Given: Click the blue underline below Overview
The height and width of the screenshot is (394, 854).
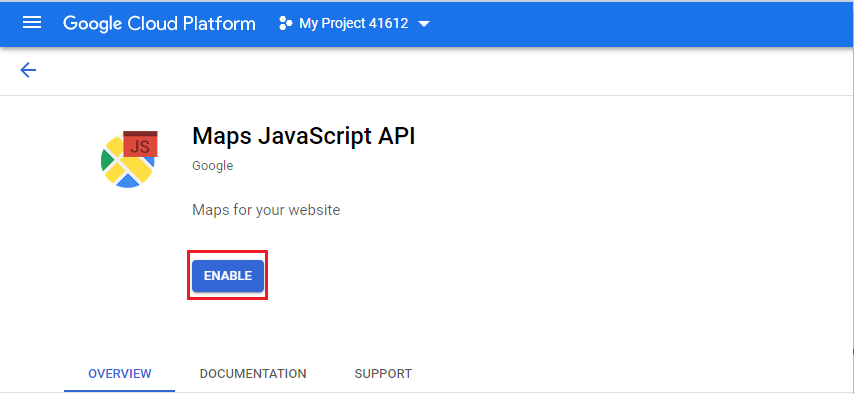Looking at the screenshot, I should pyautogui.click(x=120, y=391).
